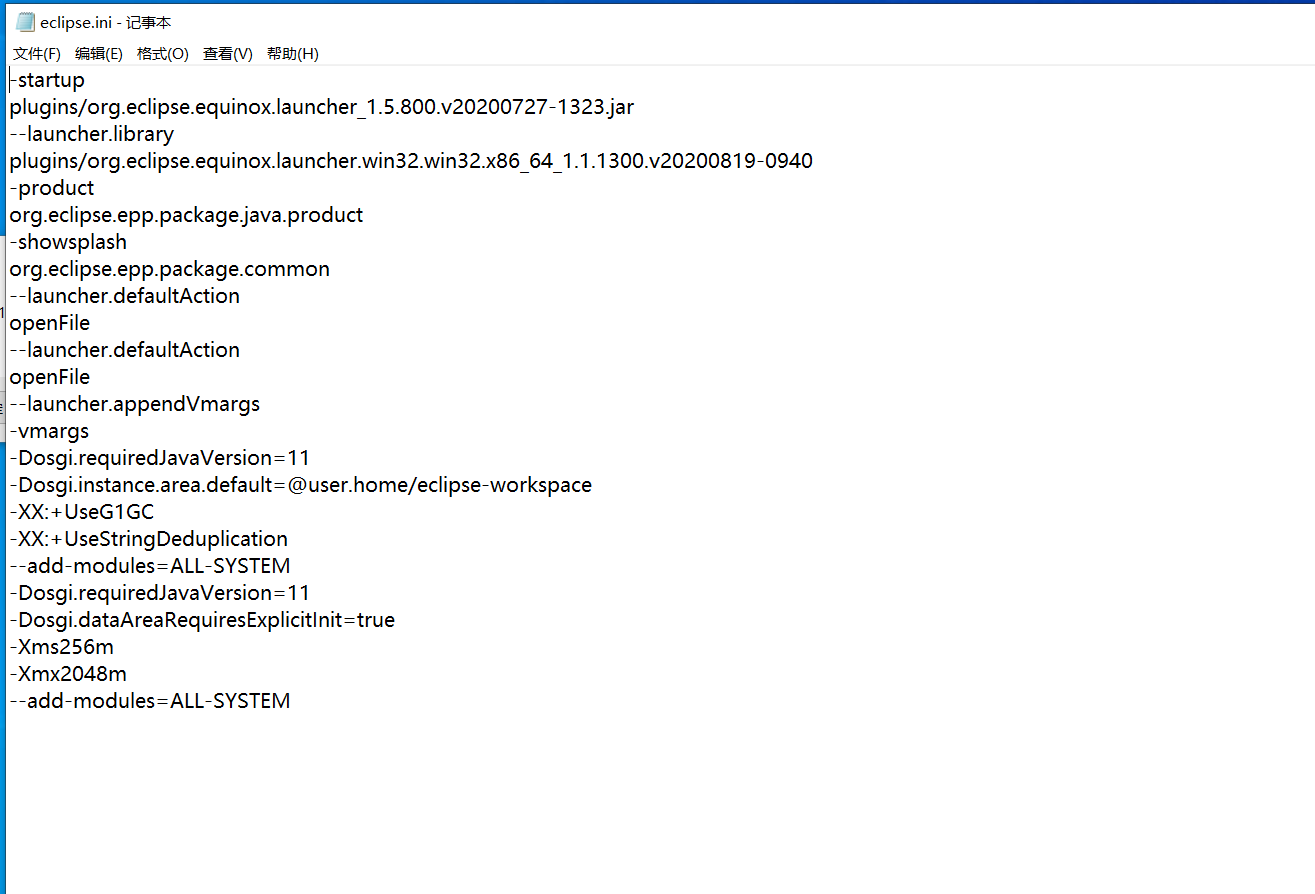This screenshot has width=1315, height=894.
Task: Open the 格式(O) menu
Action: pyautogui.click(x=163, y=54)
